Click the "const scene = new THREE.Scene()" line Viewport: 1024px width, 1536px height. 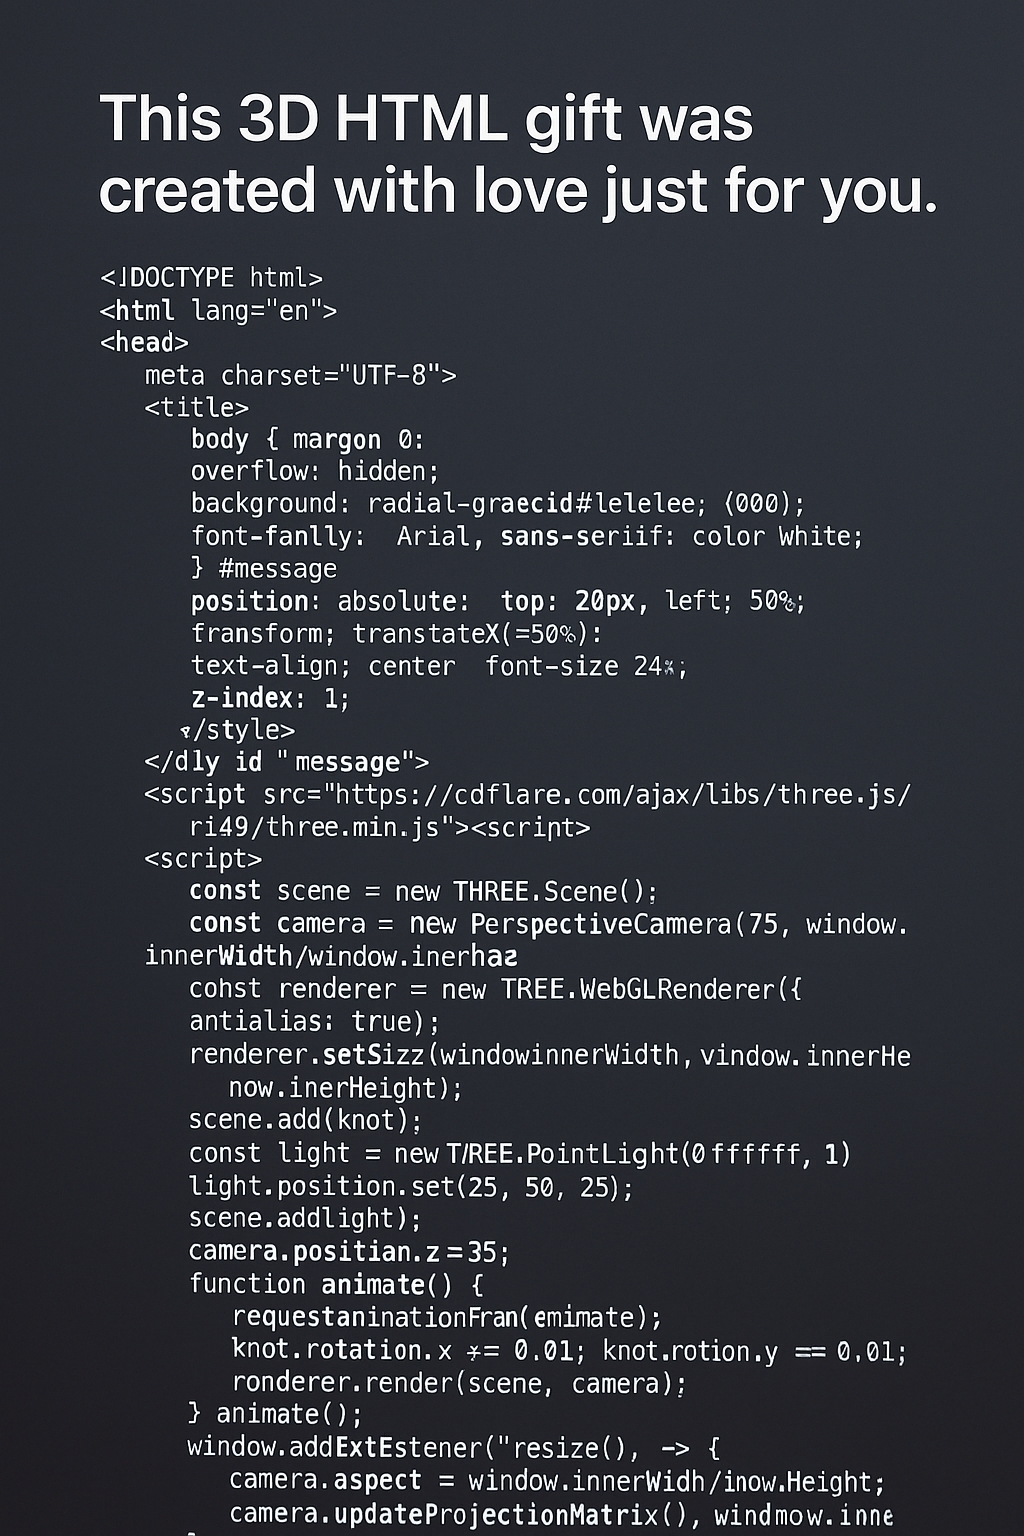coord(423,891)
